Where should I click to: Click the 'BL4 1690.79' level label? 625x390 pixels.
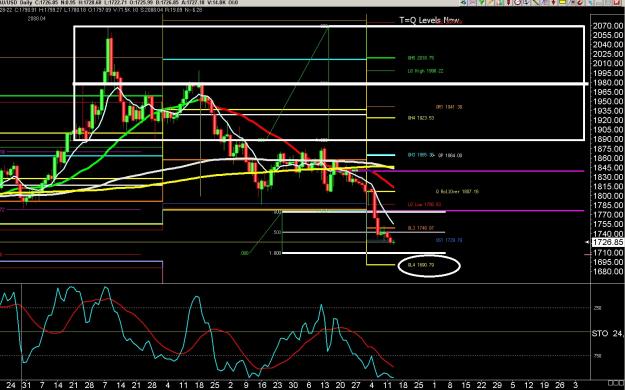[421, 265]
